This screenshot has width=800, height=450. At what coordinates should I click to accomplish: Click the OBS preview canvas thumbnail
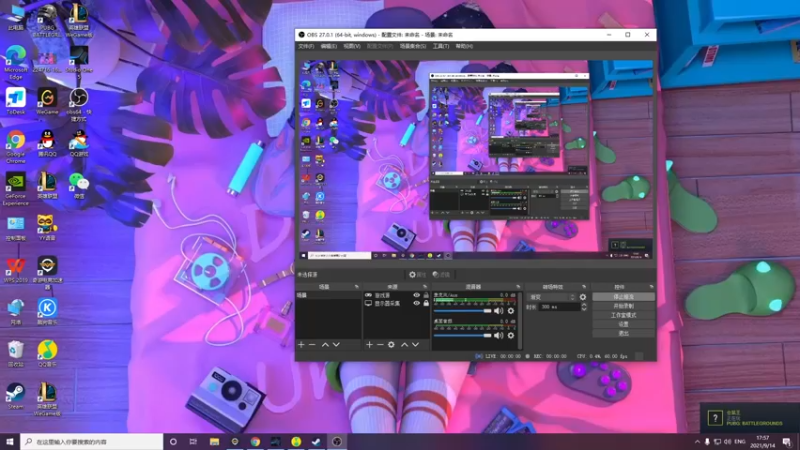tap(476, 160)
